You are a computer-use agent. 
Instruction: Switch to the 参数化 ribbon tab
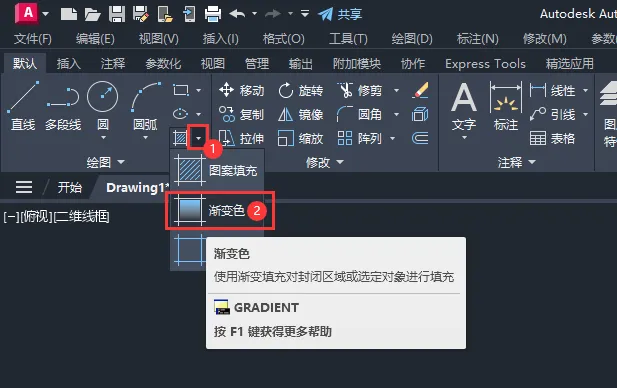163,63
